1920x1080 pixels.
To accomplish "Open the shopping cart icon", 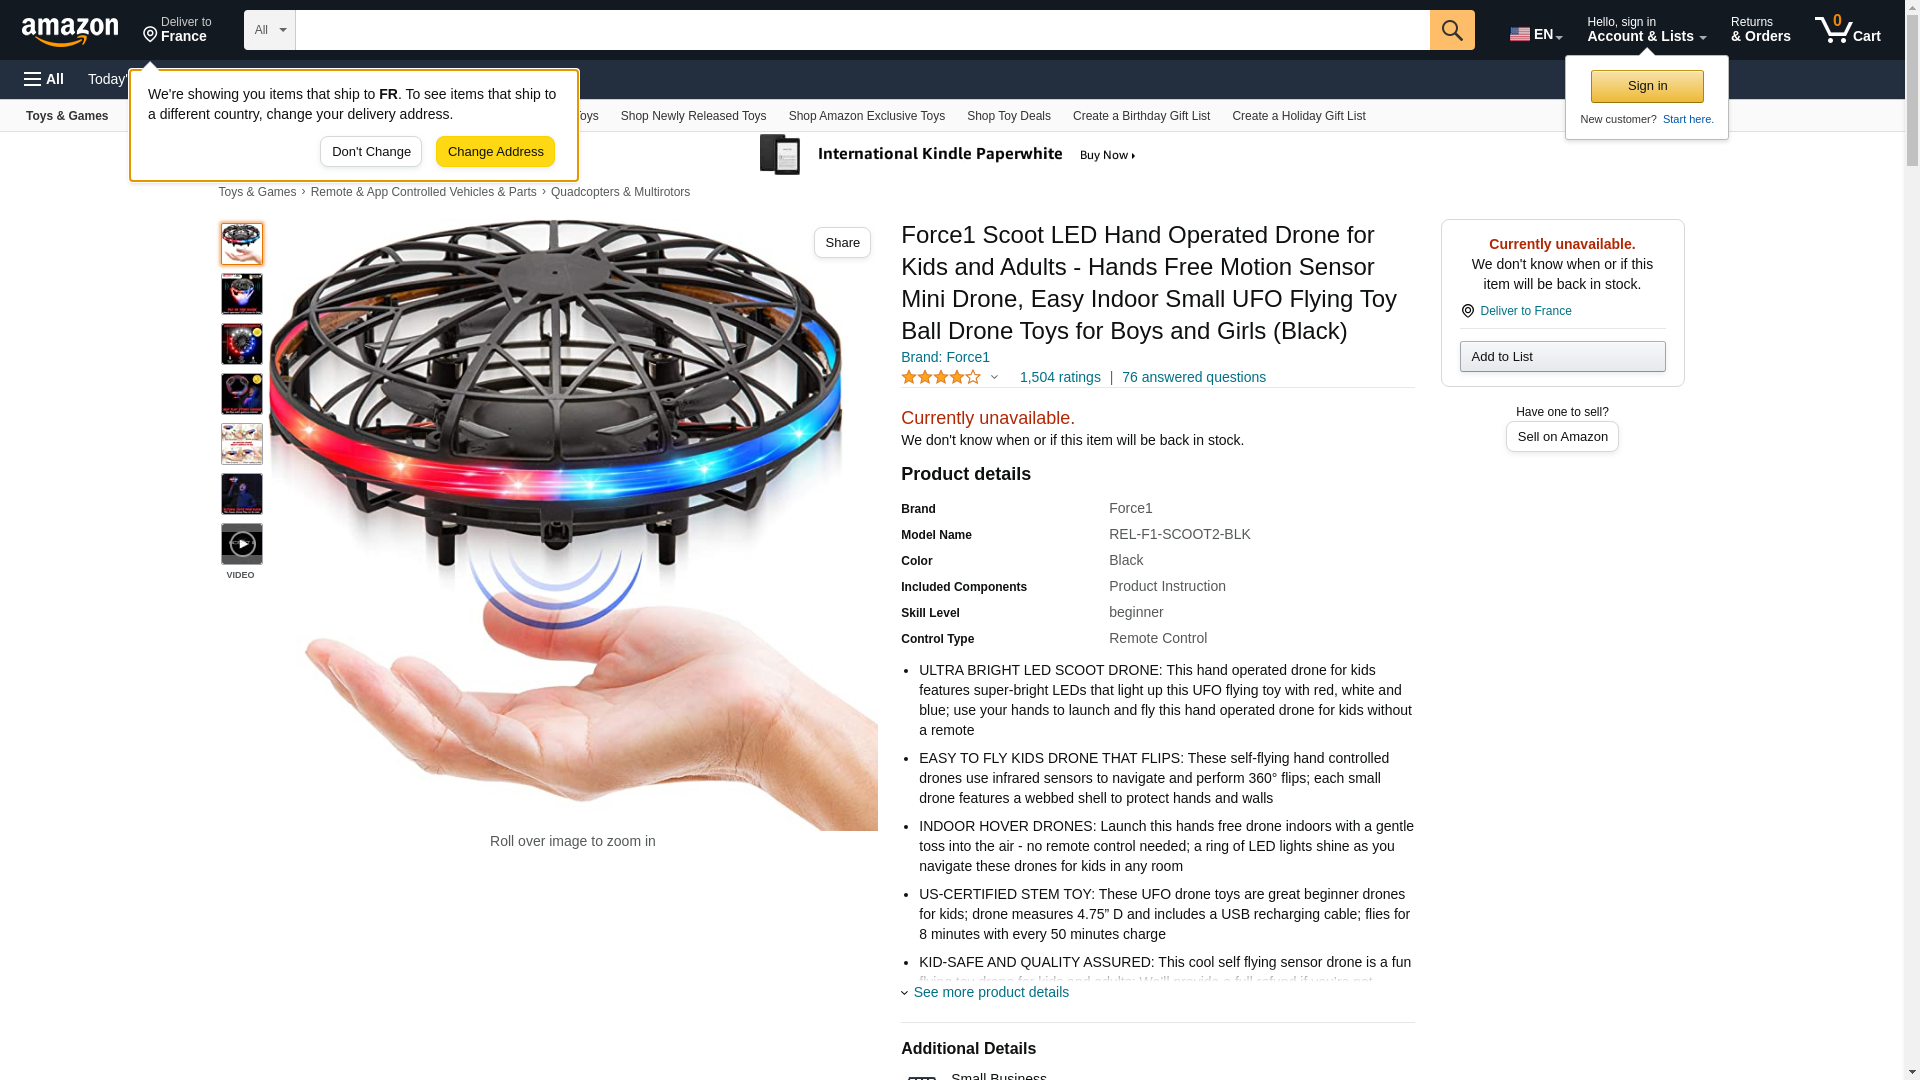I will (1847, 30).
